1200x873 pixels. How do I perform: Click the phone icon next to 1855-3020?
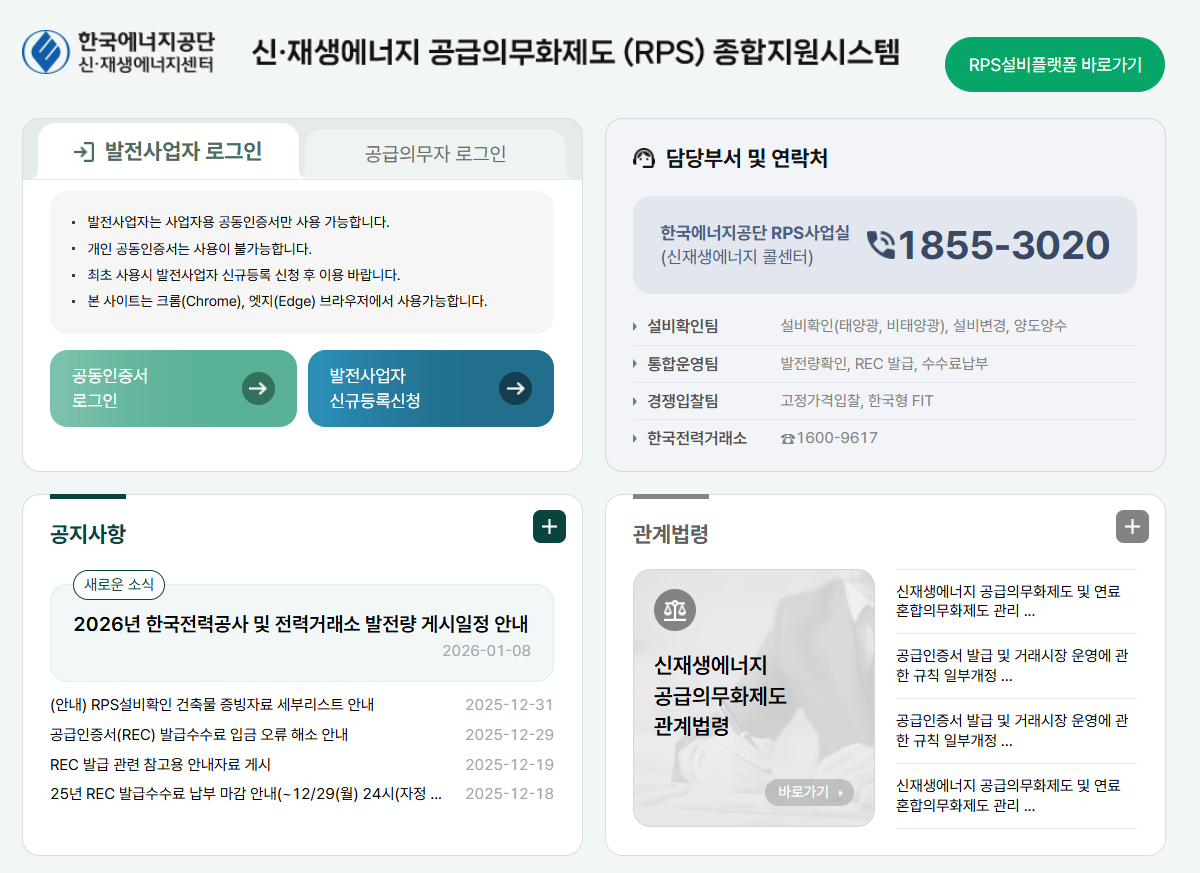pos(880,245)
